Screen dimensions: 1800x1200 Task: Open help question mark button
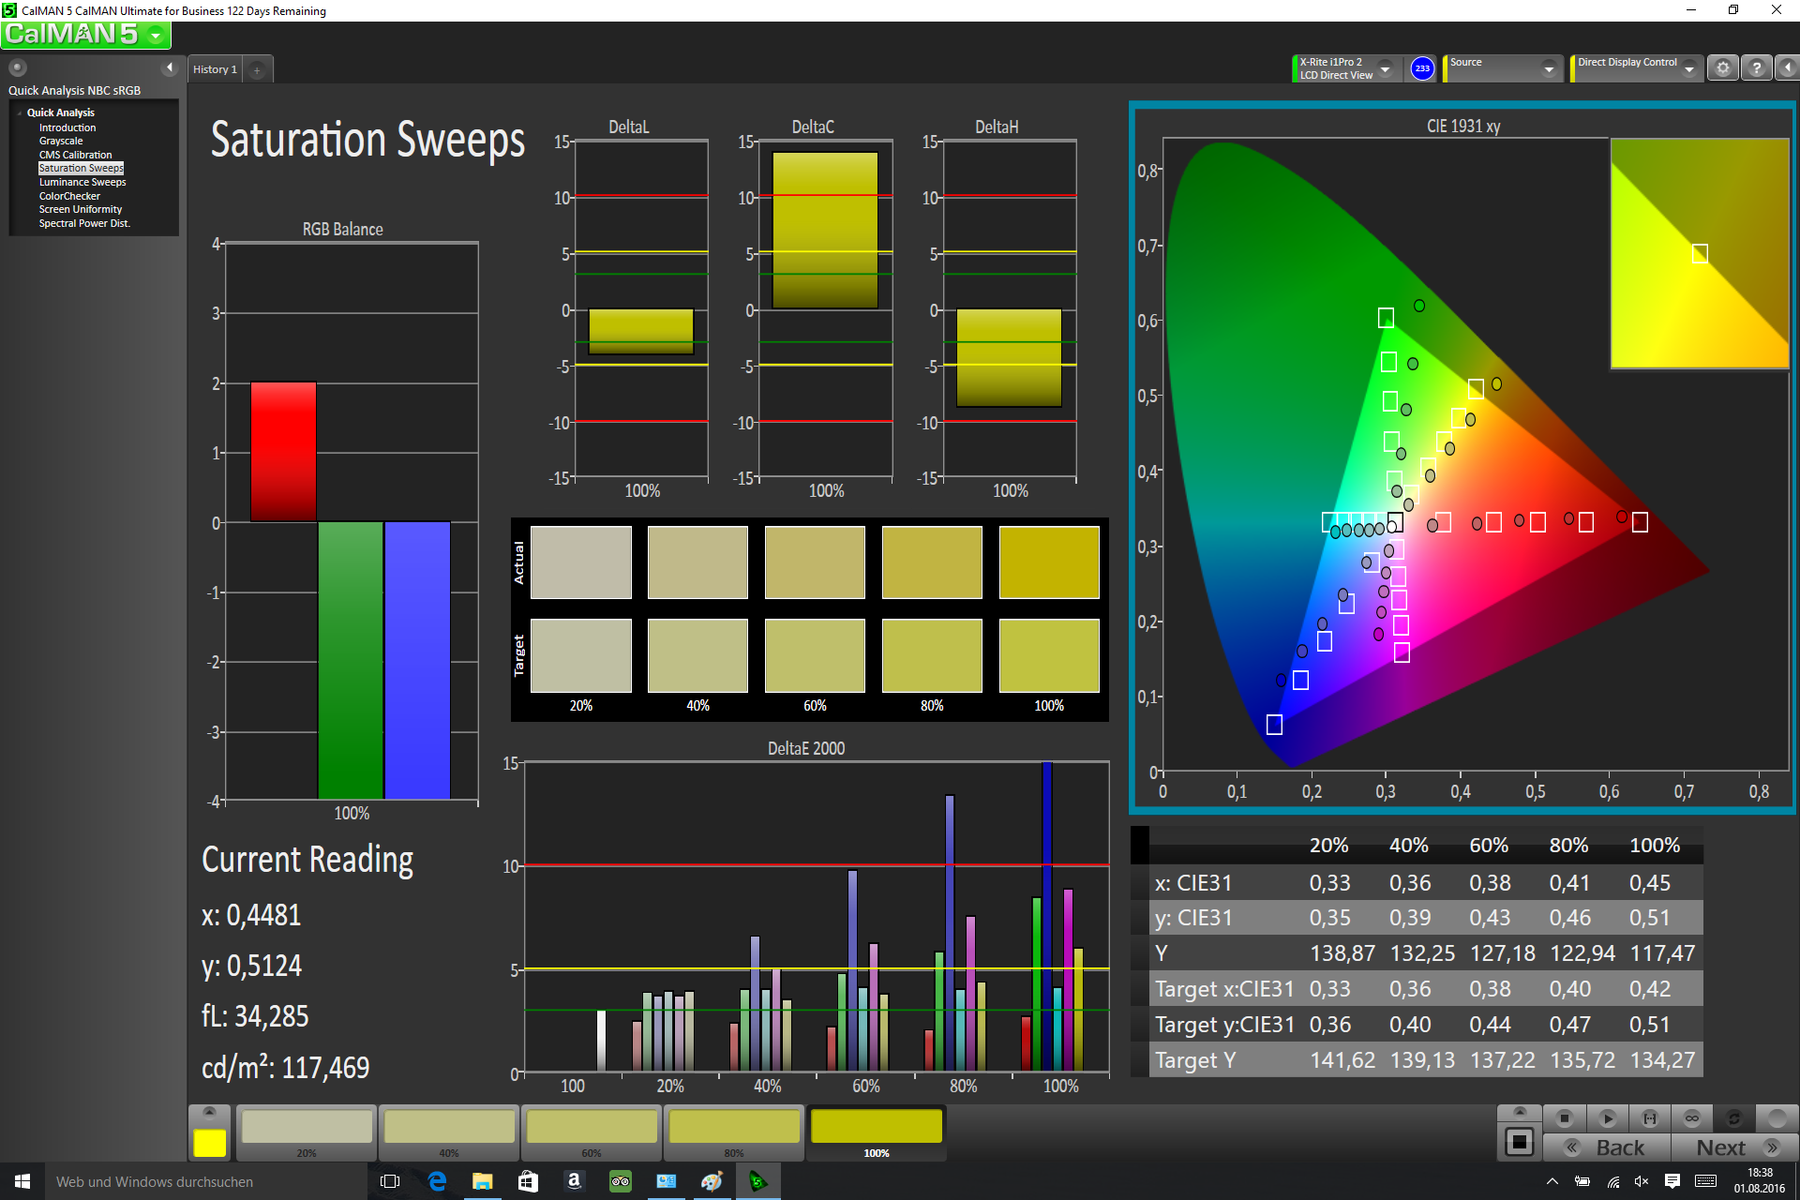(1756, 68)
